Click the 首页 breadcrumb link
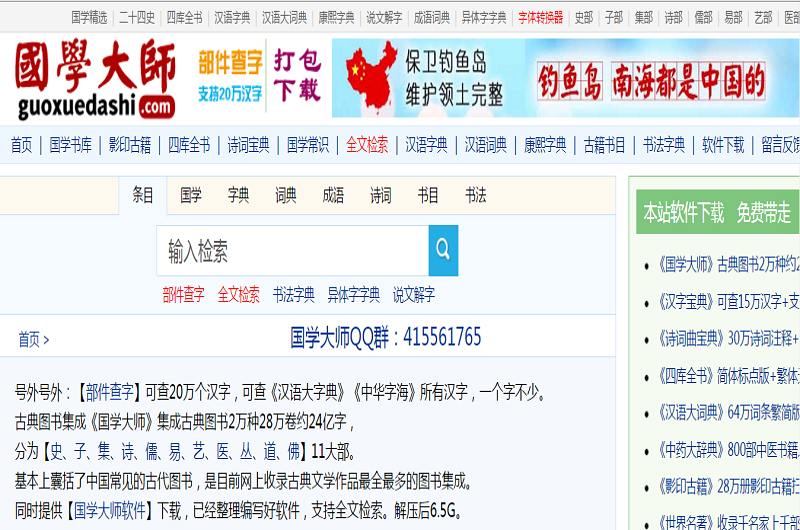The image size is (800, 530). click(x=29, y=339)
